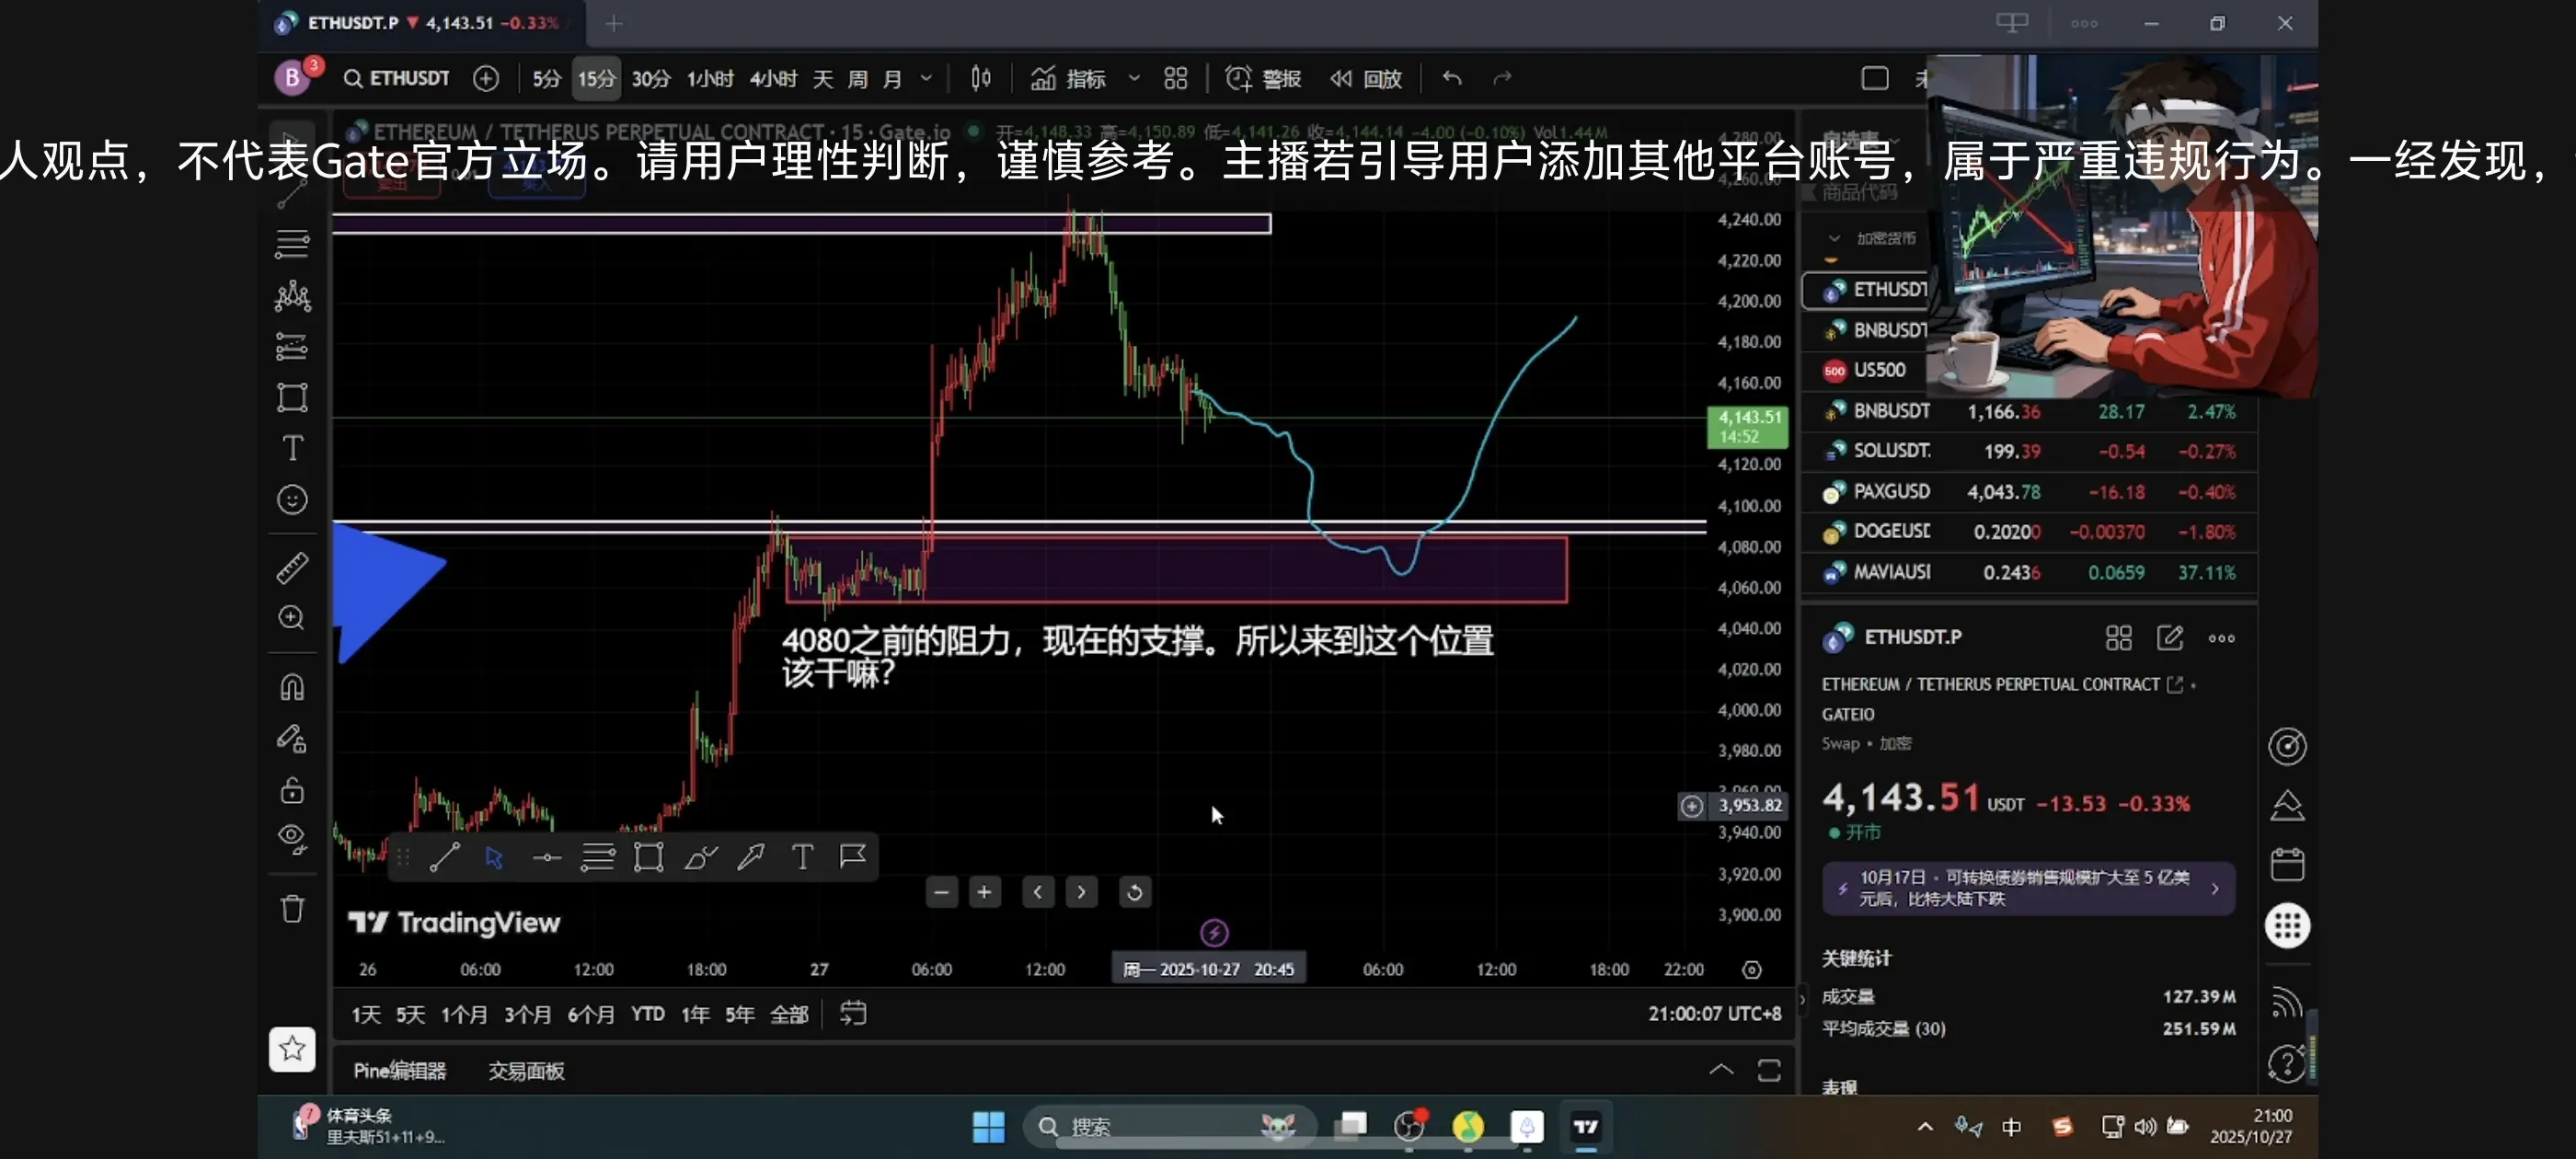Select the 1个月 date range button
2576x1159 pixels.
click(464, 1014)
